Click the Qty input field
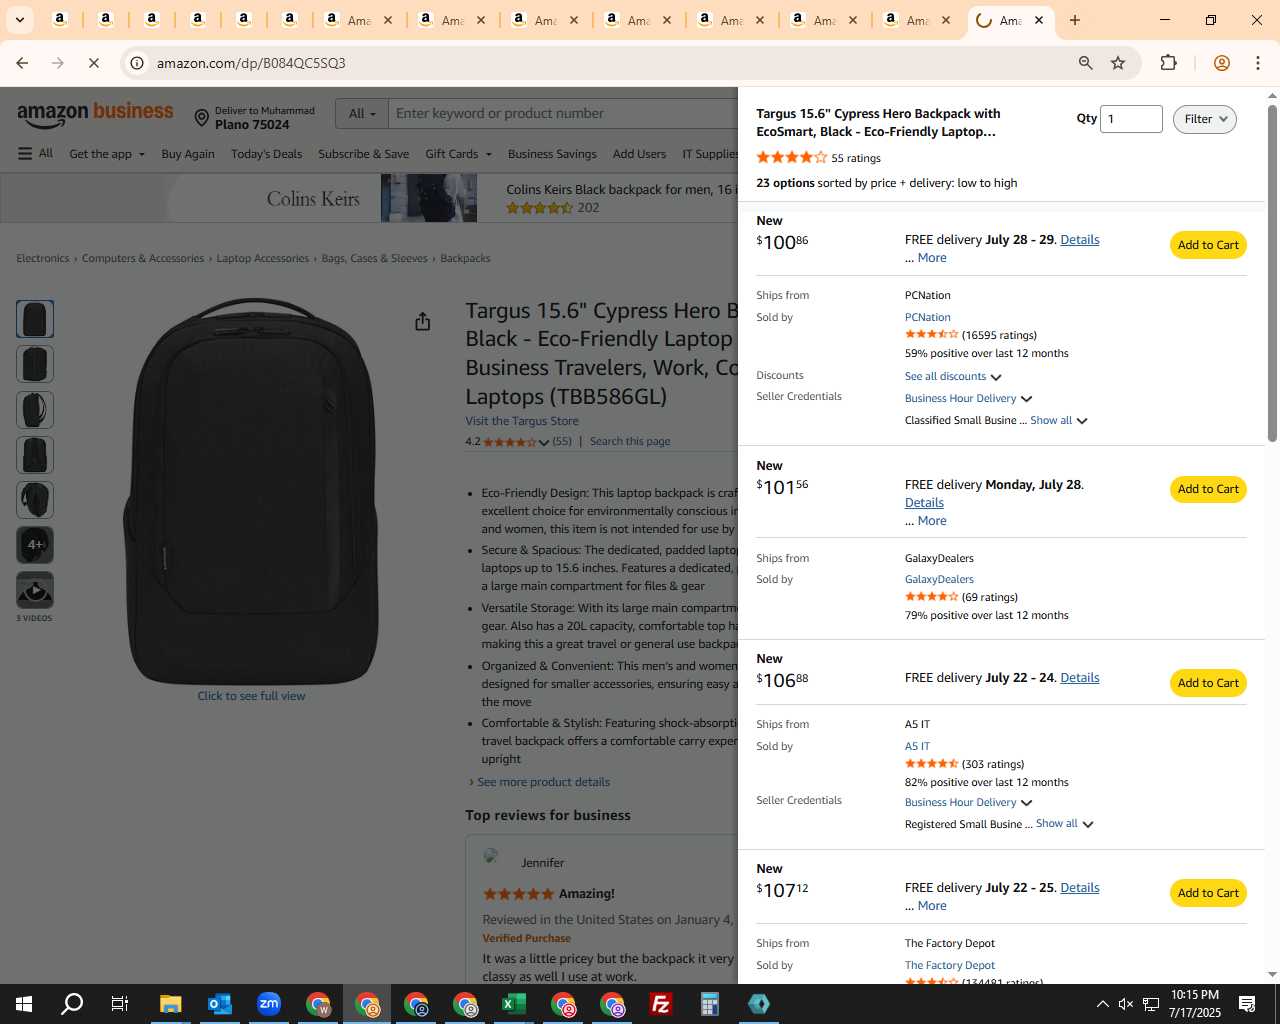Viewport: 1280px width, 1024px height. 1131,119
